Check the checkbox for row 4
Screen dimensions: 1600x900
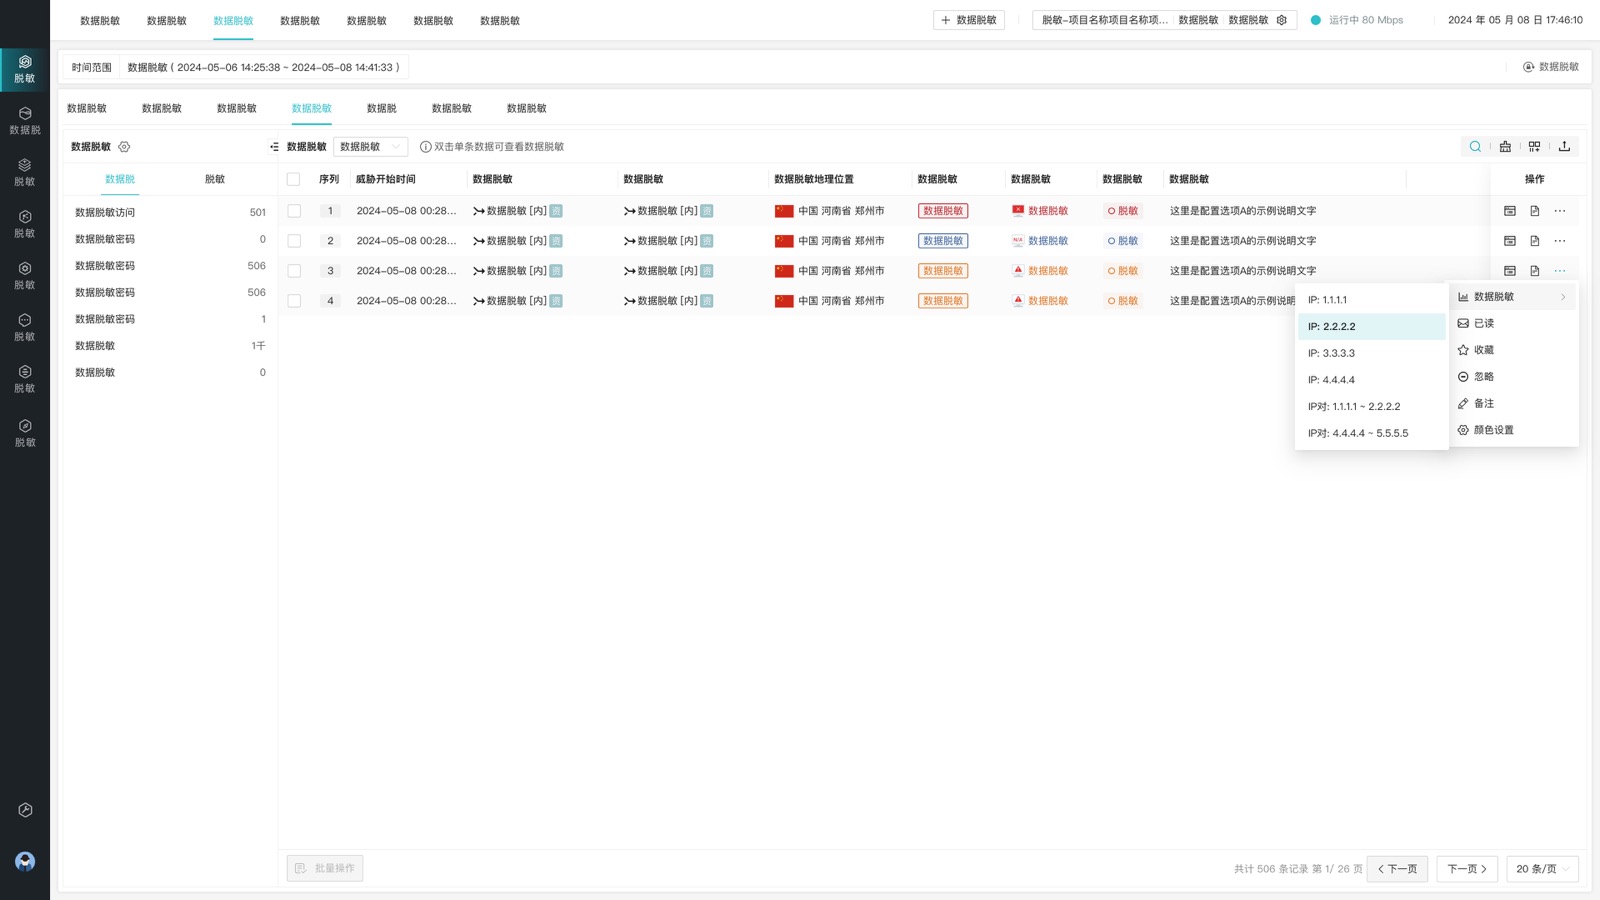(294, 301)
